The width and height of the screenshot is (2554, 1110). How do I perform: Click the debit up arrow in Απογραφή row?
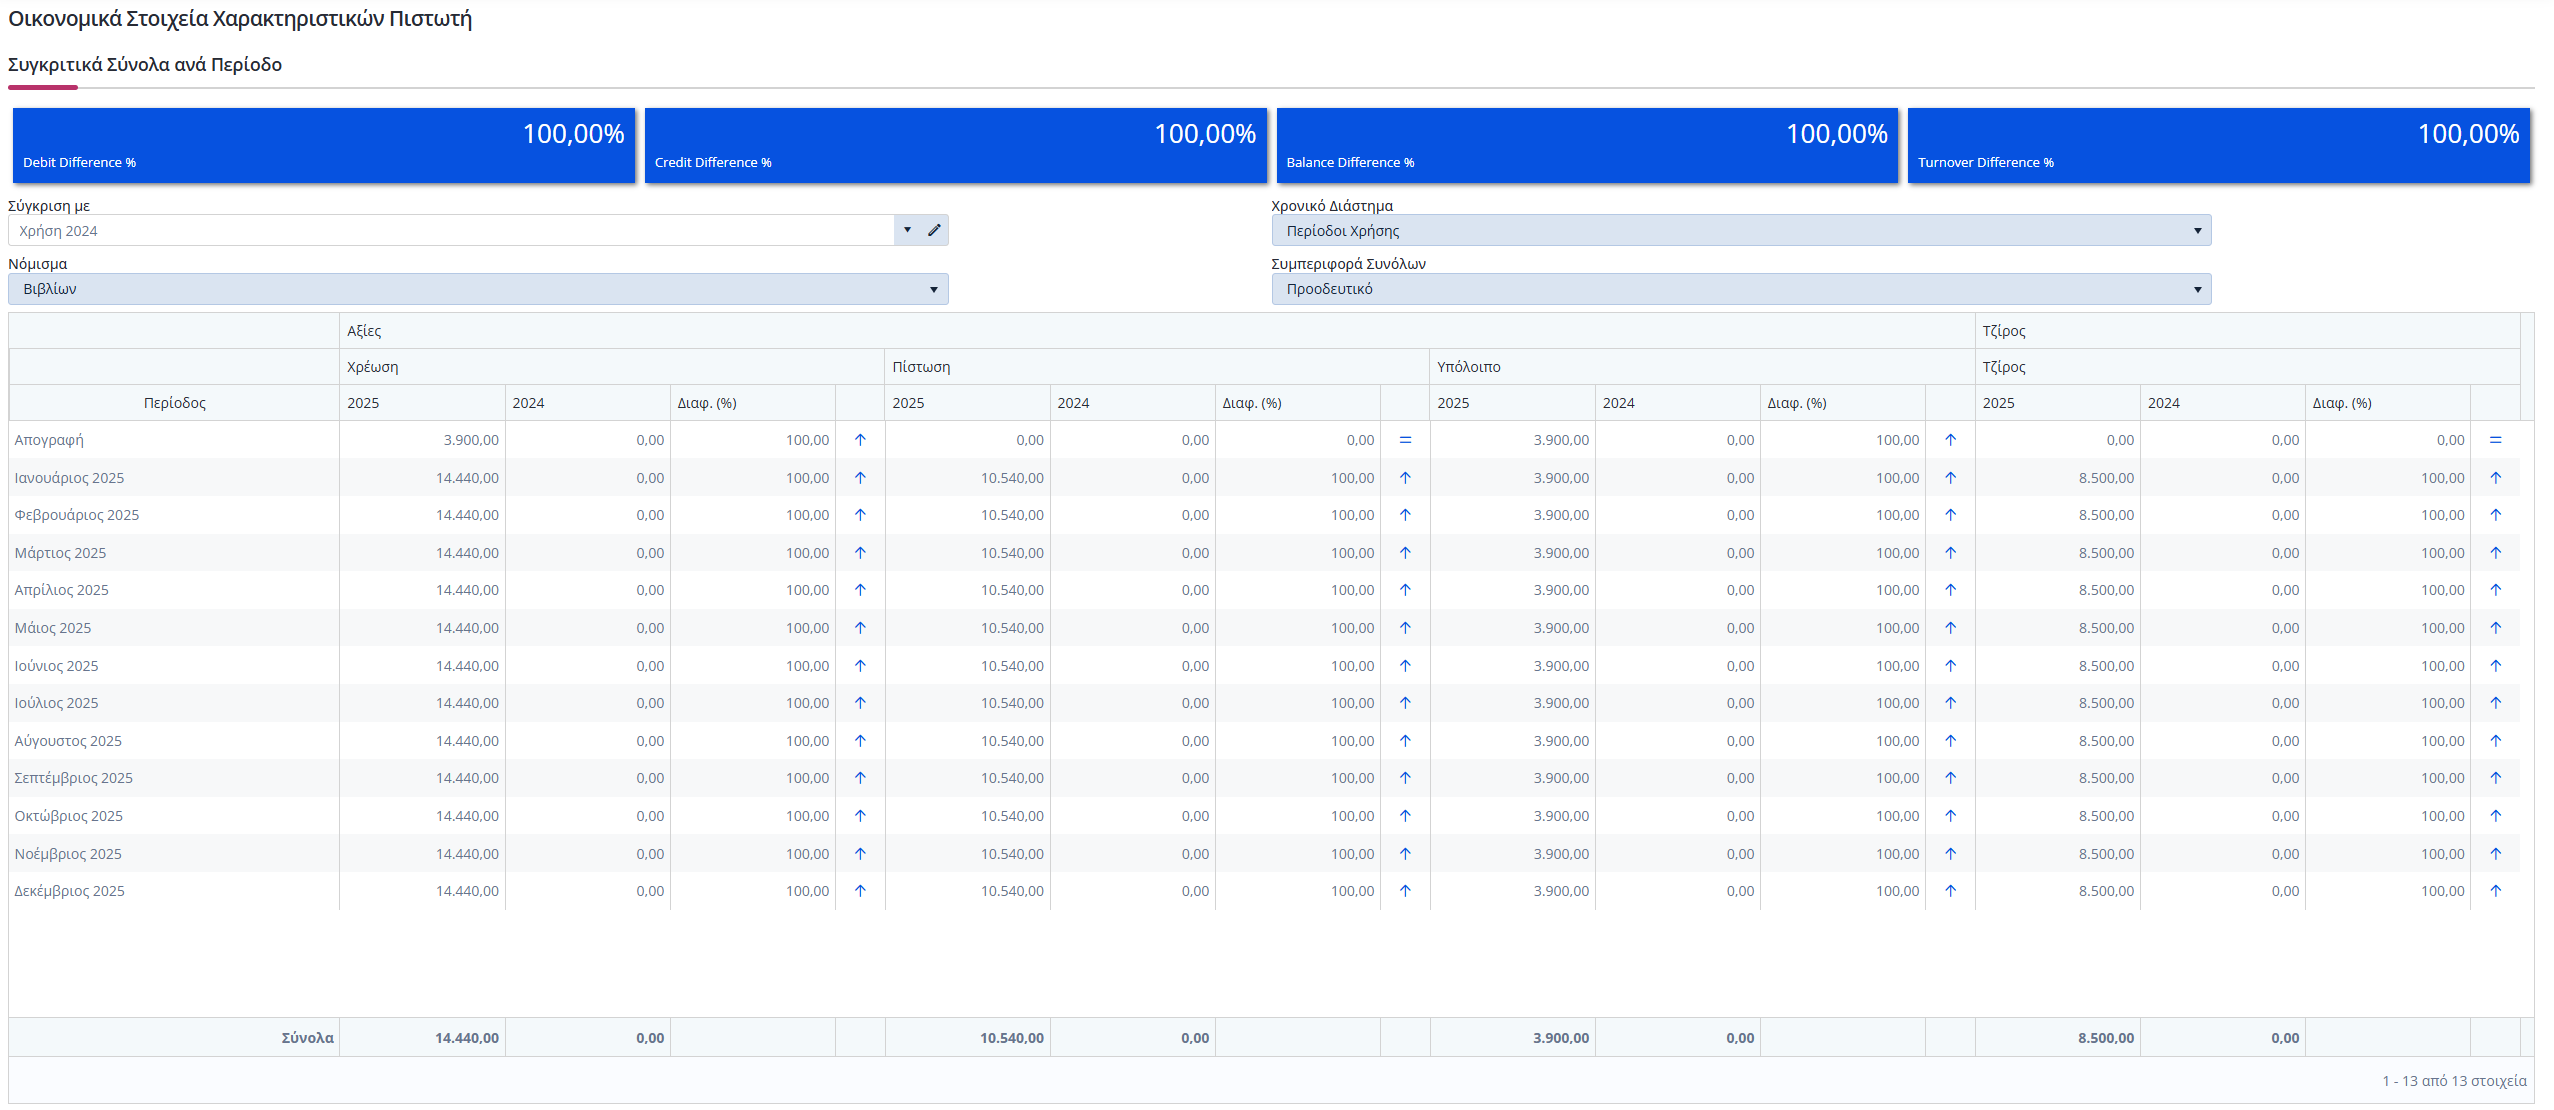(860, 440)
